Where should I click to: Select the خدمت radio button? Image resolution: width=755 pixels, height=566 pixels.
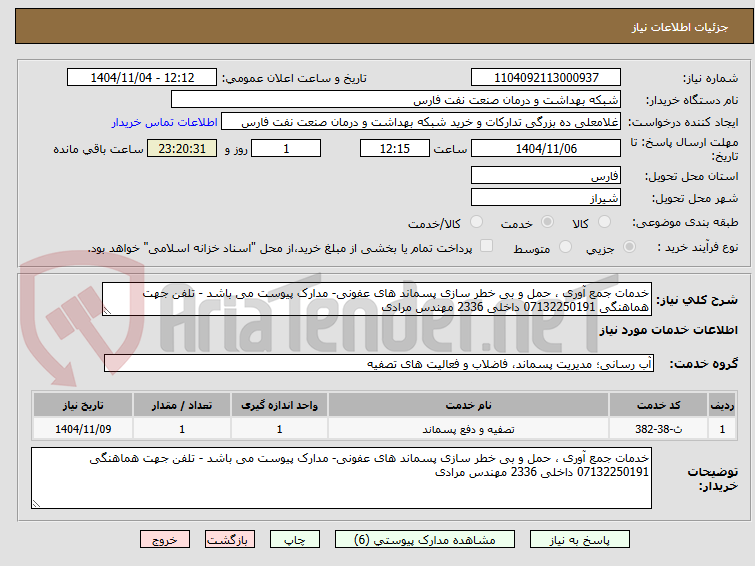pos(547,222)
